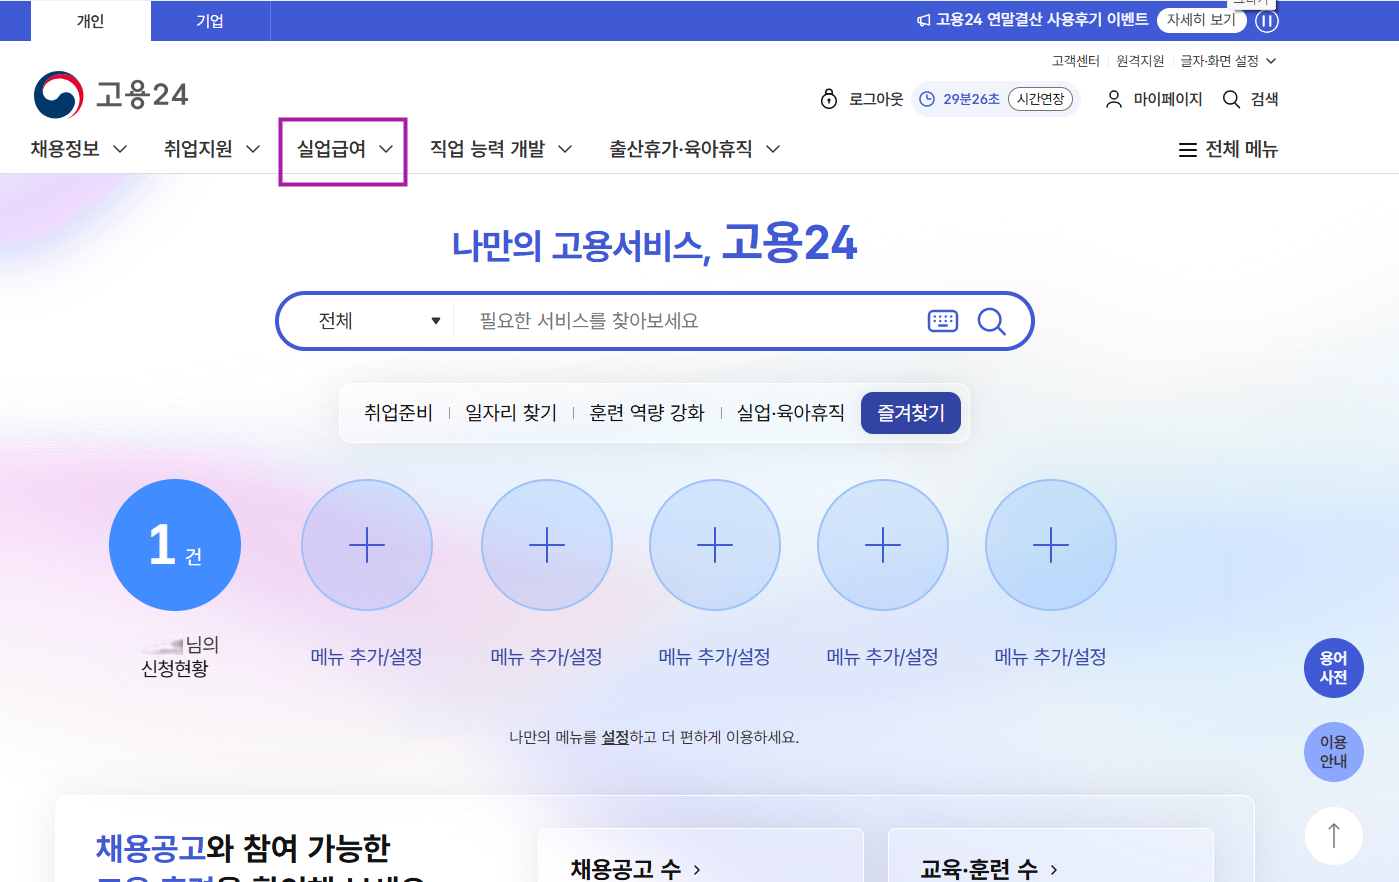This screenshot has width=1399, height=882.
Task: Open the 고객센터 link
Action: 1075,61
